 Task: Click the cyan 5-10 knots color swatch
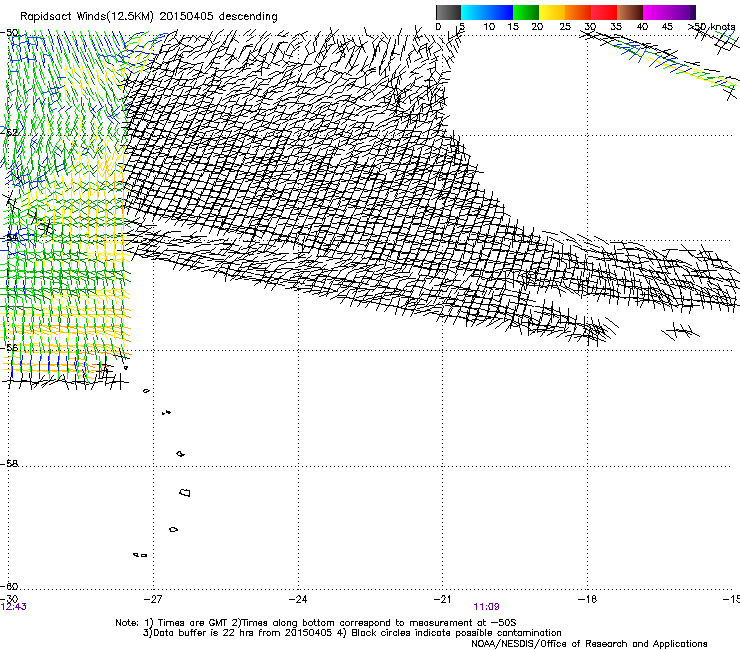pos(474,12)
